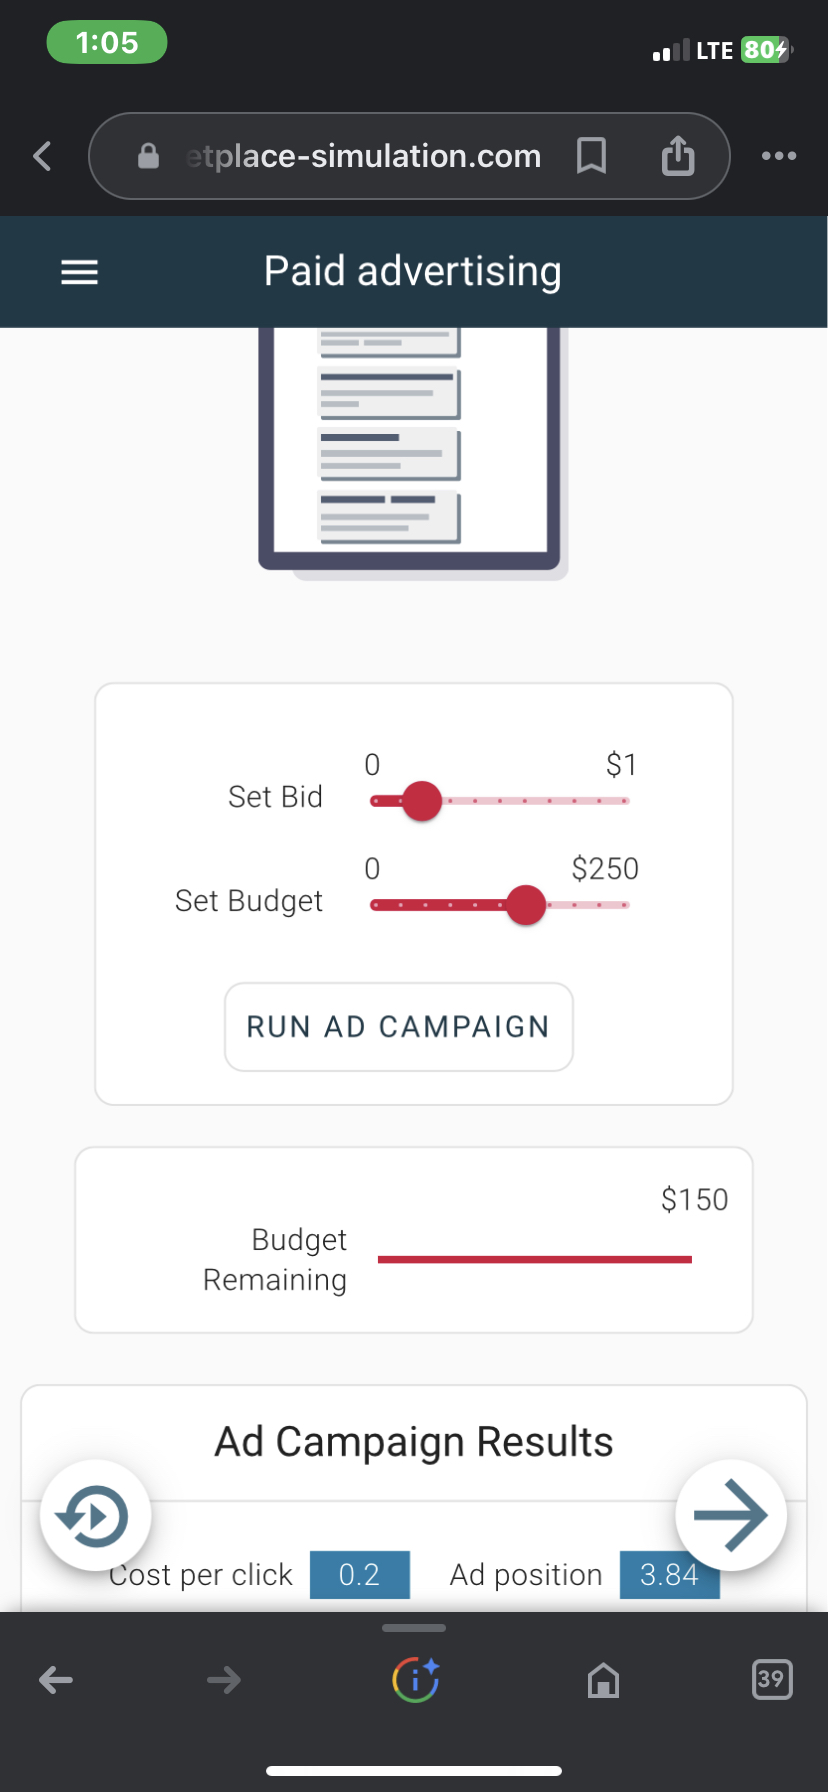The width and height of the screenshot is (828, 1792).
Task: Open the tab switcher showing 39 tabs
Action: tap(771, 1680)
